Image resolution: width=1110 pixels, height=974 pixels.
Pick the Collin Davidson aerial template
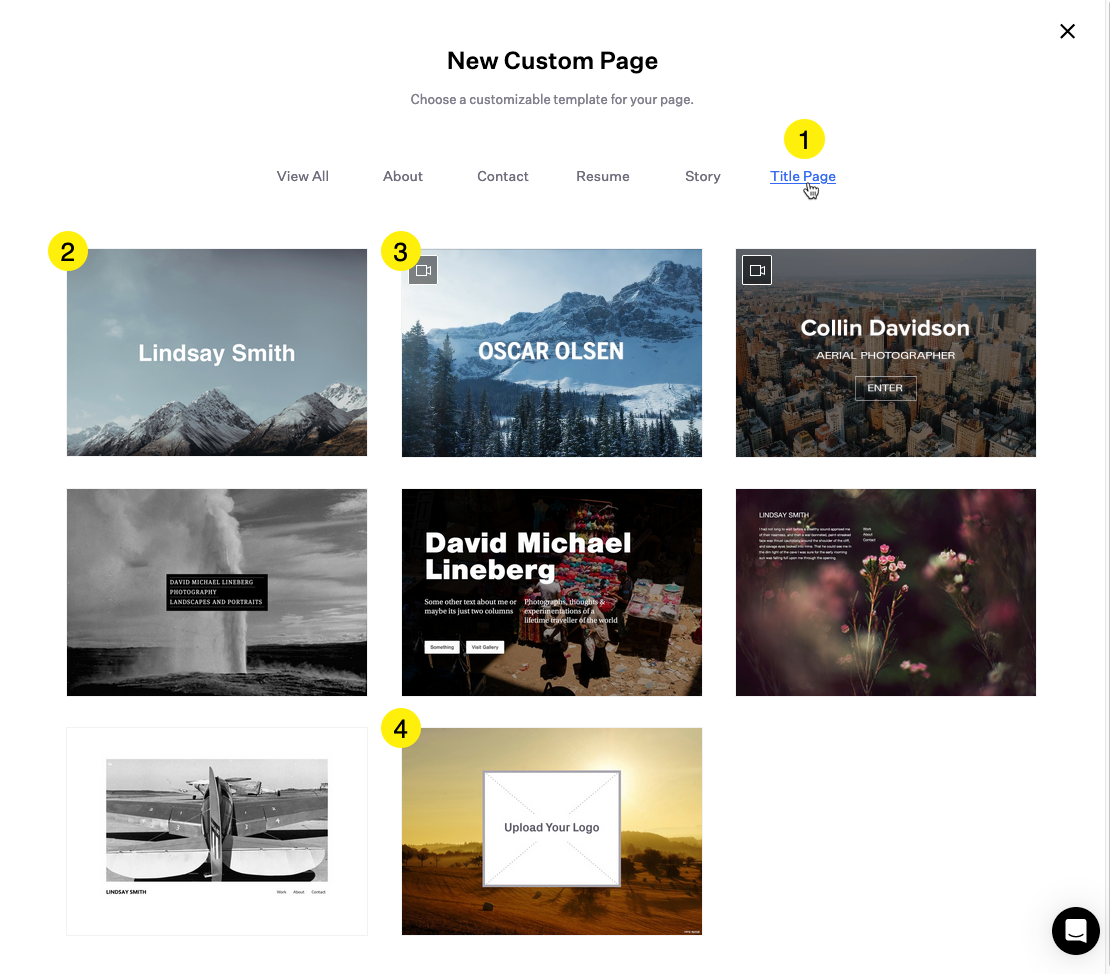click(886, 353)
